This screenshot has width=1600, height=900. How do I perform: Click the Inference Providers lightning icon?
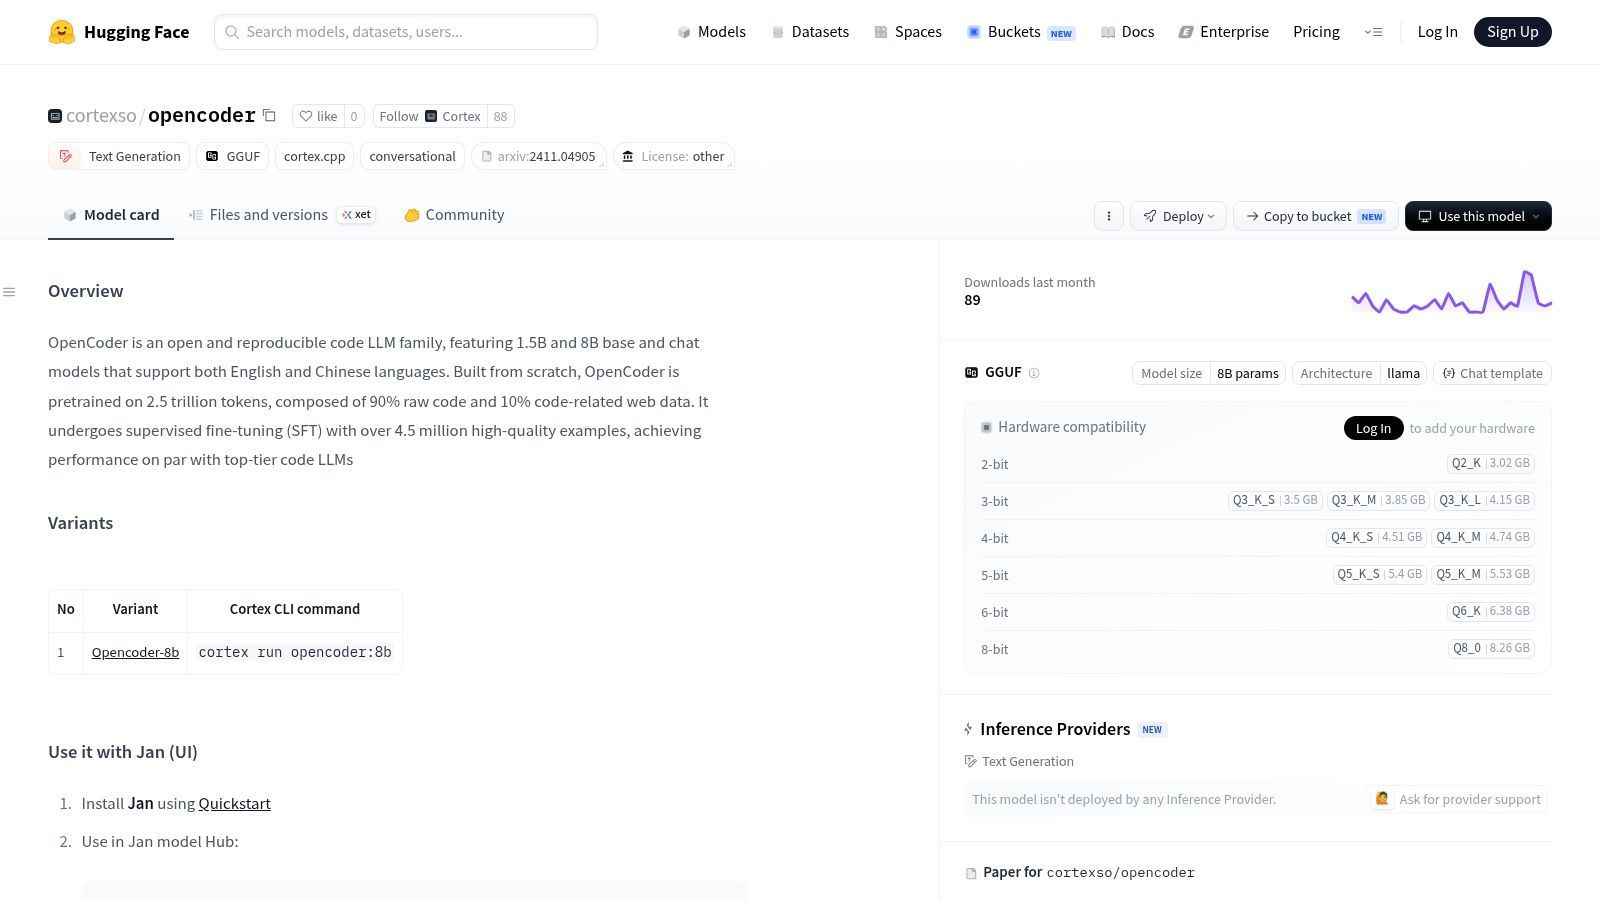click(x=968, y=729)
